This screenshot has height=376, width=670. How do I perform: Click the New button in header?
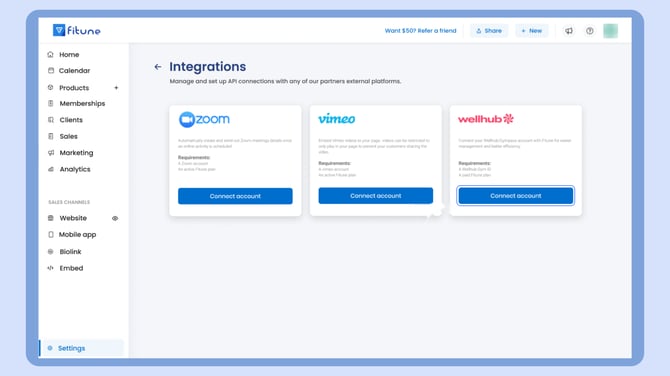tap(532, 31)
